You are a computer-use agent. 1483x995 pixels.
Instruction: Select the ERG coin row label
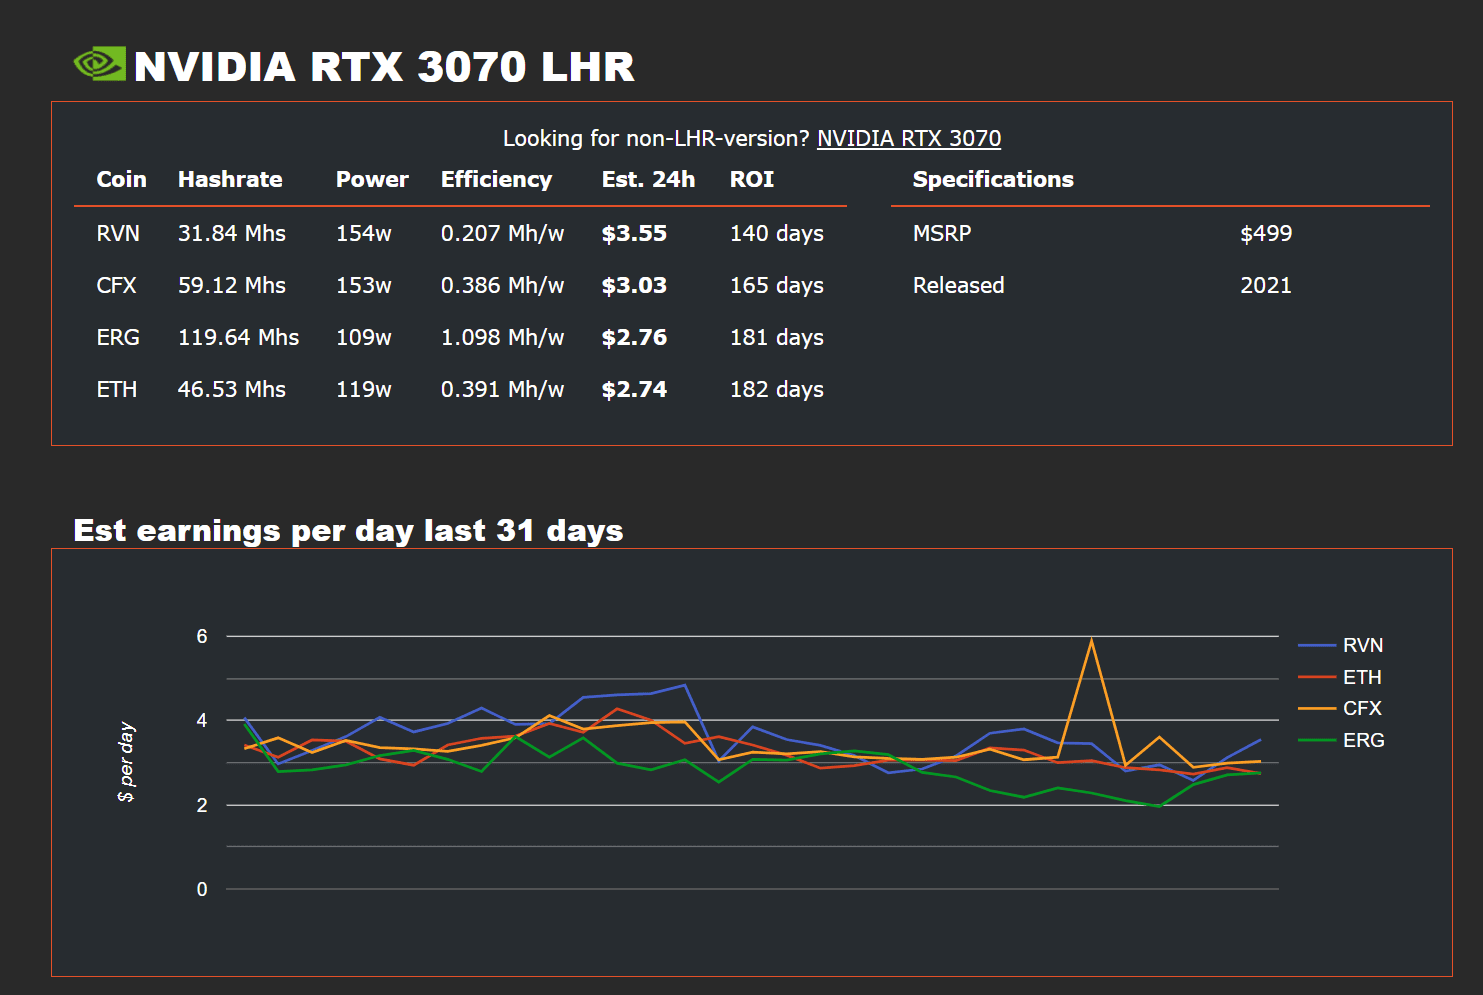[118, 337]
